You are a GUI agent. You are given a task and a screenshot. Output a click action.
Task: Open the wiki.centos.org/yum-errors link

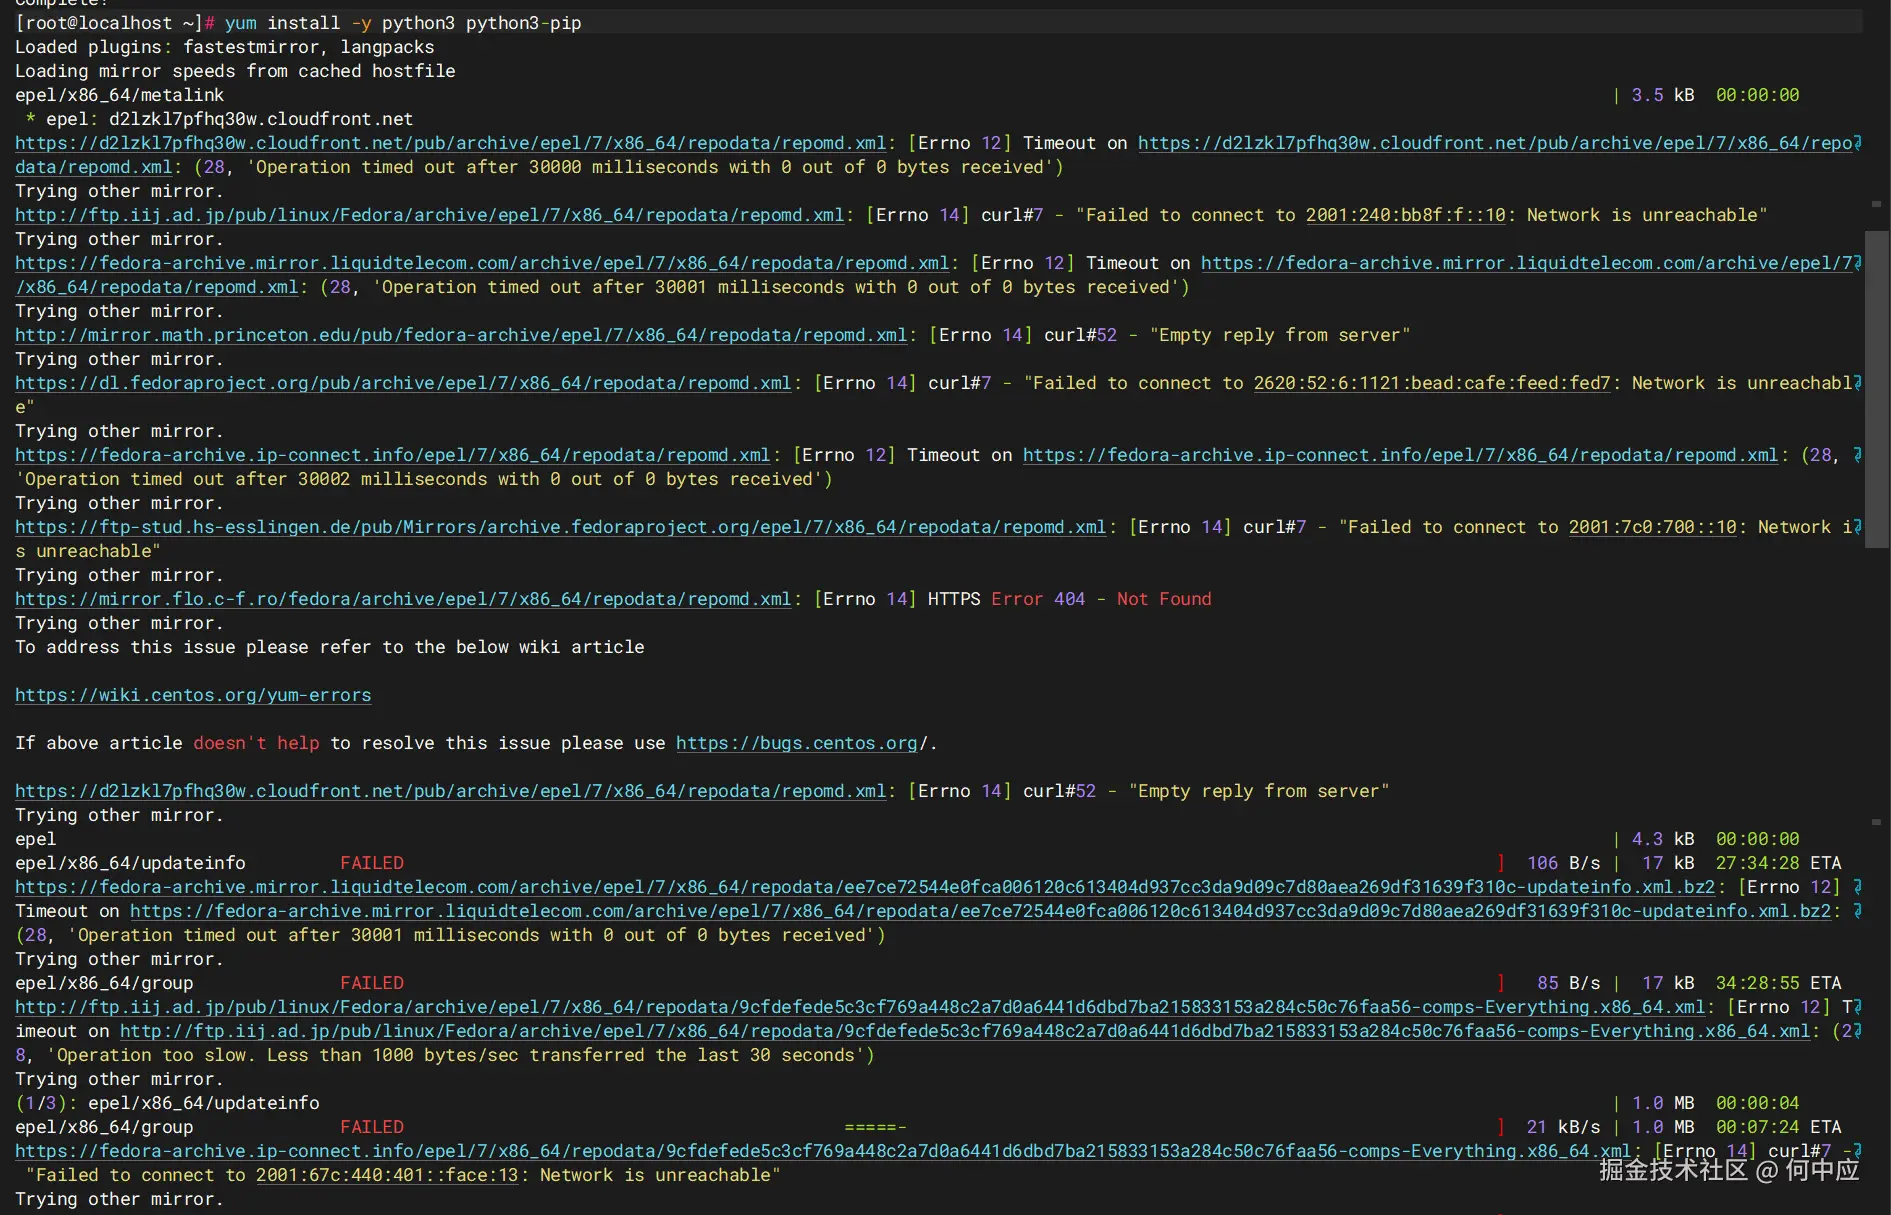(x=193, y=695)
